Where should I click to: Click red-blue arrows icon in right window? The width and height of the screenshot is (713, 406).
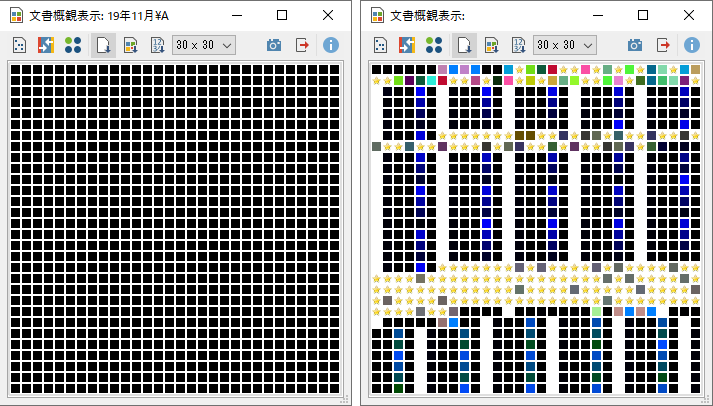coord(407,45)
